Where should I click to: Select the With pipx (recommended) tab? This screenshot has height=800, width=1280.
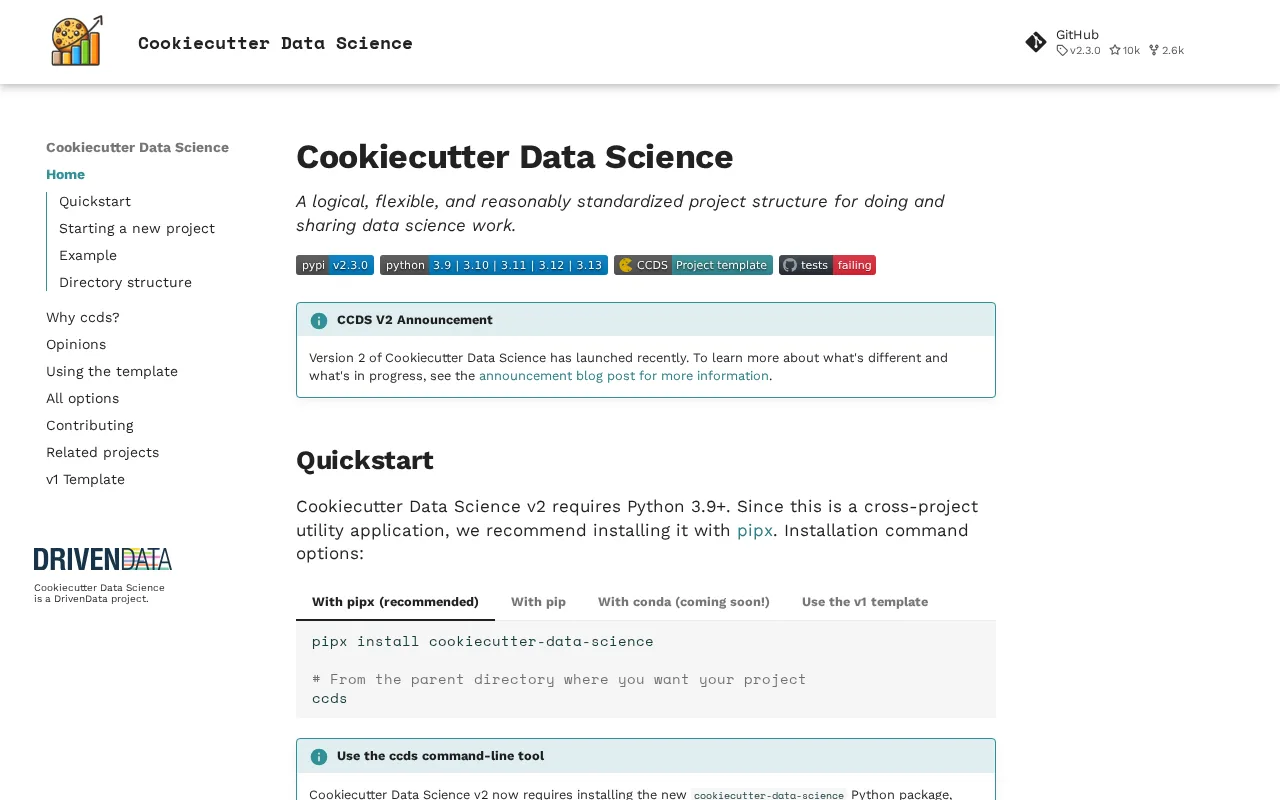pos(395,601)
